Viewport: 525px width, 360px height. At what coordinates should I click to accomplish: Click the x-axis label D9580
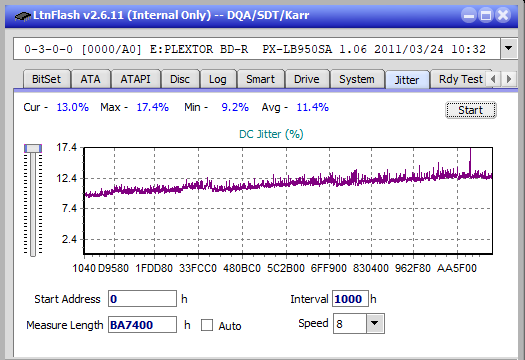[113, 268]
